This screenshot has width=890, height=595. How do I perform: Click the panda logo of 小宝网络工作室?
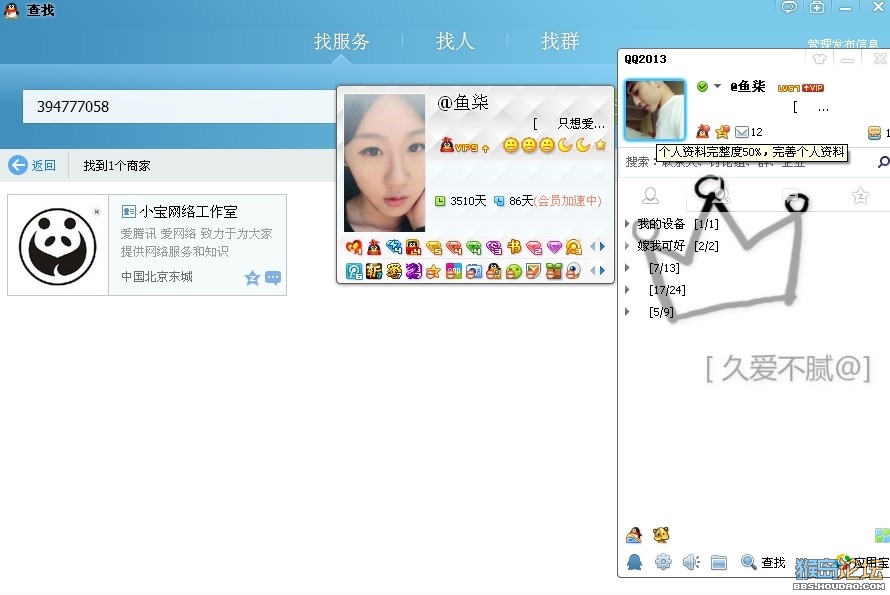58,245
